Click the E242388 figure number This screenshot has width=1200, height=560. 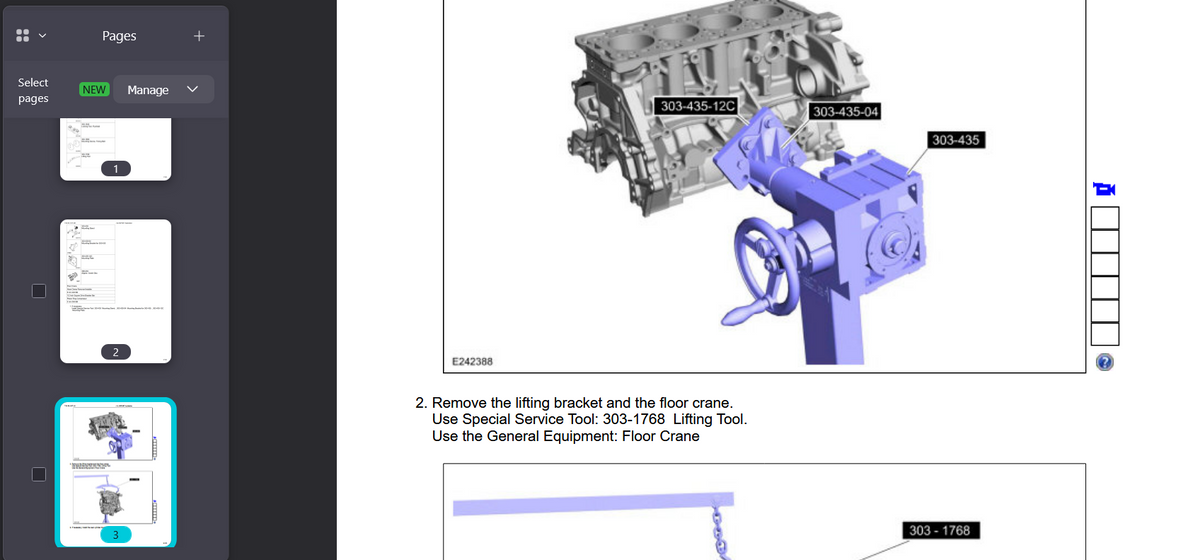(x=472, y=362)
